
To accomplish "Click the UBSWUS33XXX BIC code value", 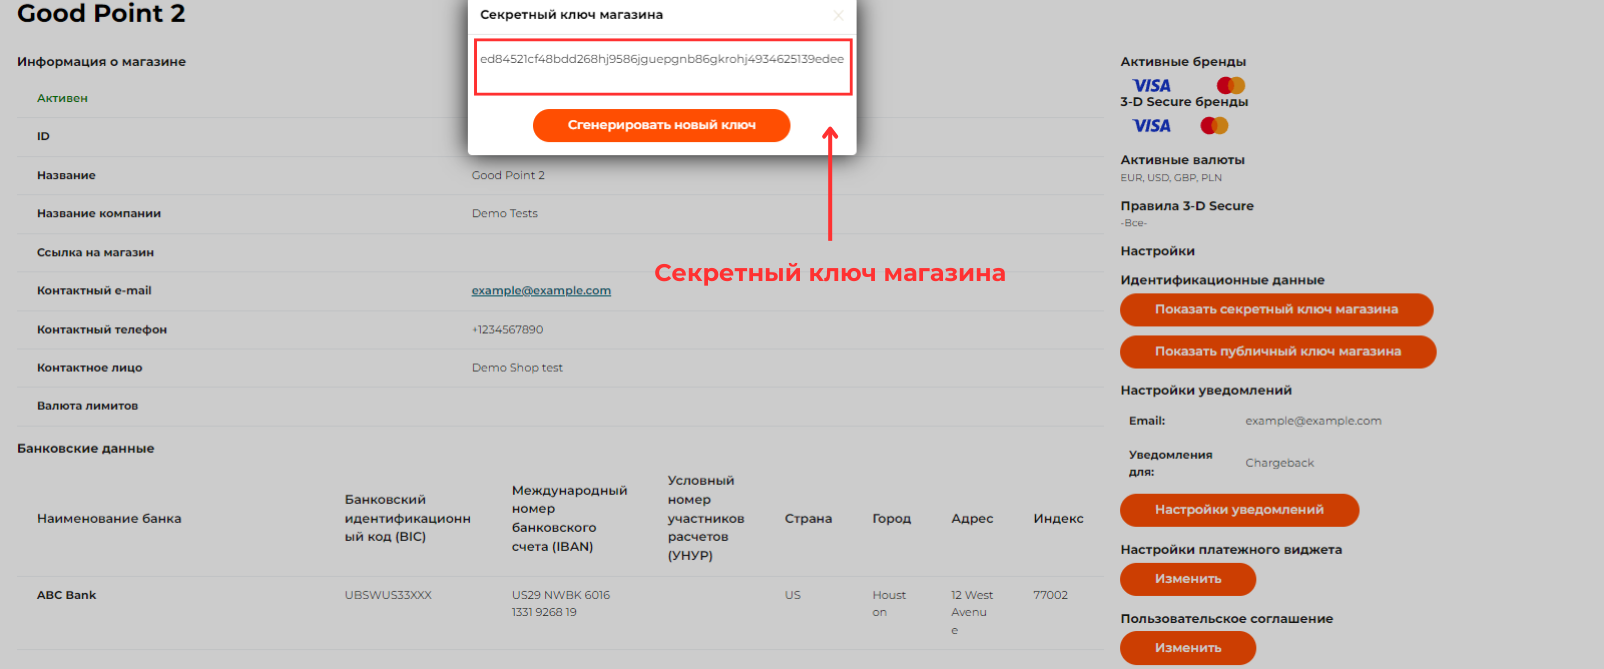I will (x=388, y=595).
